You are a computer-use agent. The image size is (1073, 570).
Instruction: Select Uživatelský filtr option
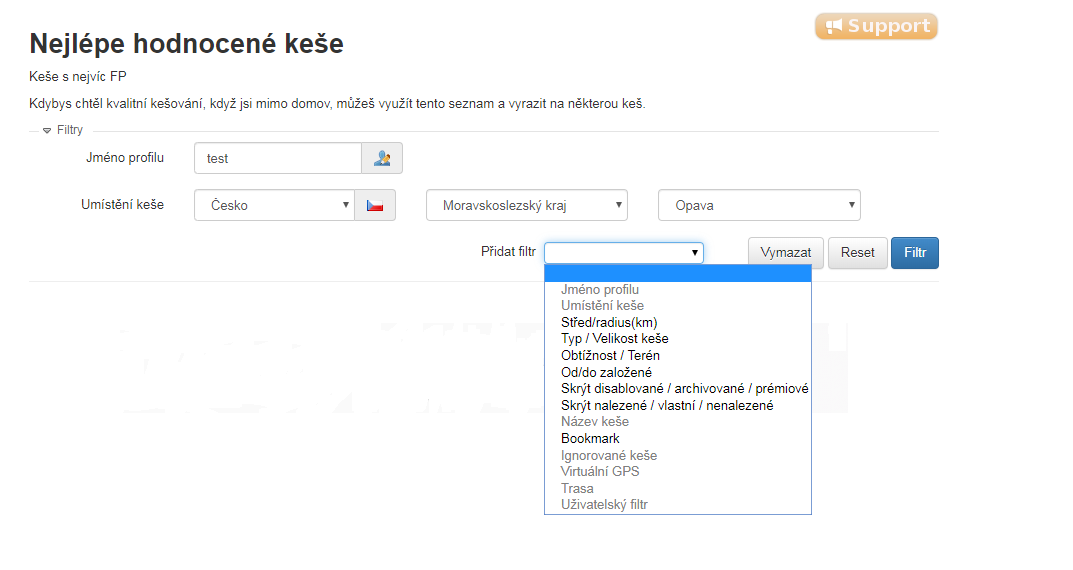coord(677,504)
